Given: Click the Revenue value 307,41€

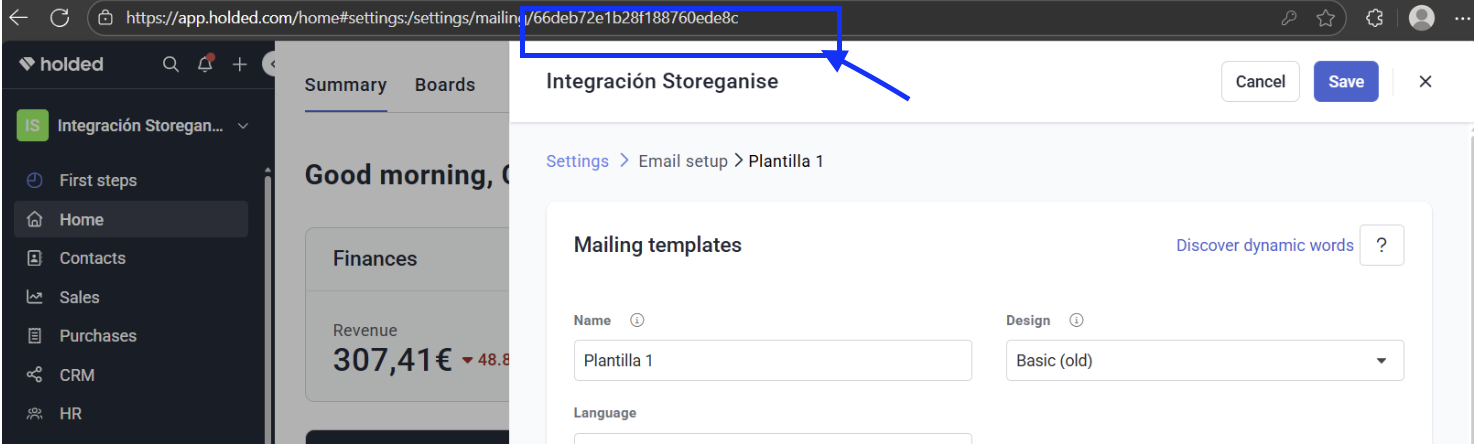Looking at the screenshot, I should point(393,360).
